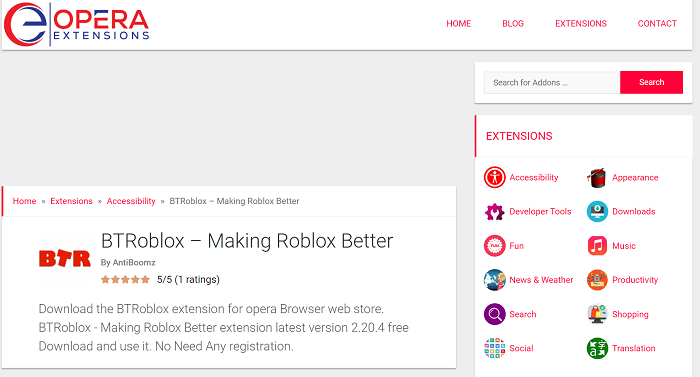Open the Appearance category icon
The image size is (700, 377).
pyautogui.click(x=597, y=177)
